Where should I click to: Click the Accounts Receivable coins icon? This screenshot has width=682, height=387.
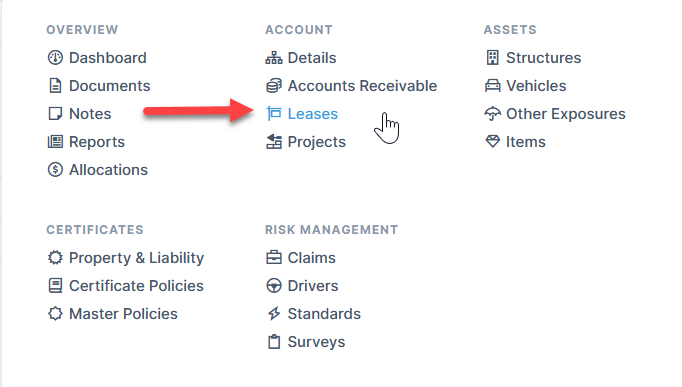pyautogui.click(x=274, y=86)
